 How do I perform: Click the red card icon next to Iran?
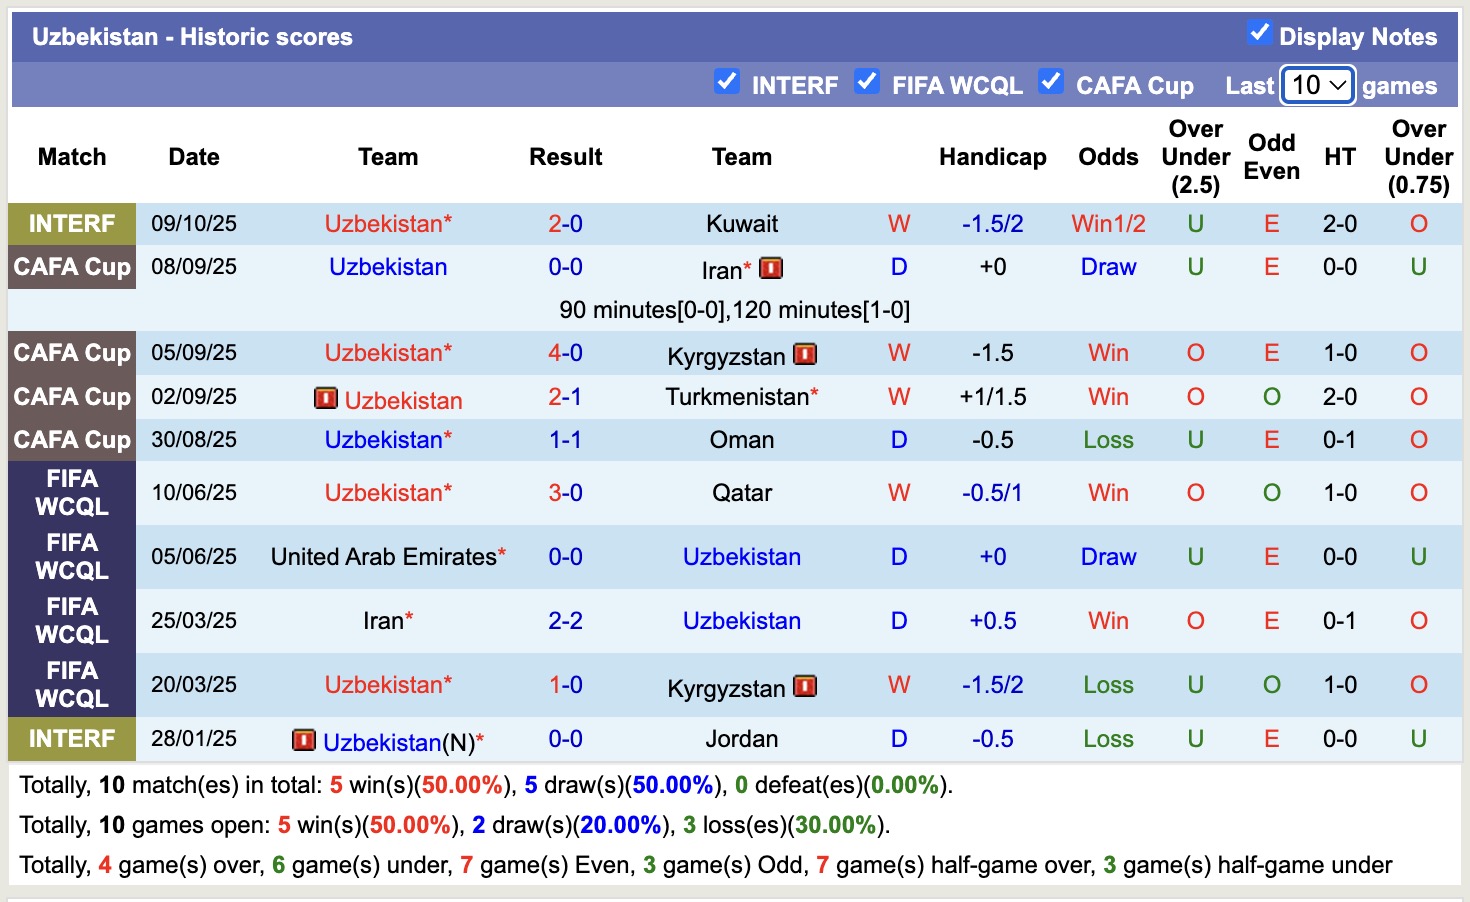[x=770, y=267]
